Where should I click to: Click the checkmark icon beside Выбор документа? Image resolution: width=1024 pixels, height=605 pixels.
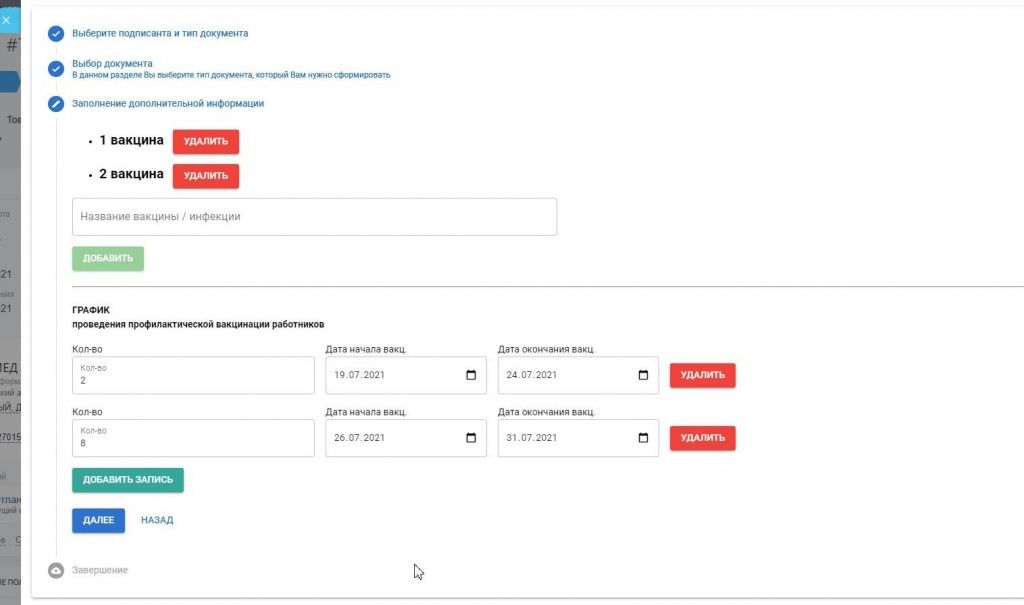56,69
